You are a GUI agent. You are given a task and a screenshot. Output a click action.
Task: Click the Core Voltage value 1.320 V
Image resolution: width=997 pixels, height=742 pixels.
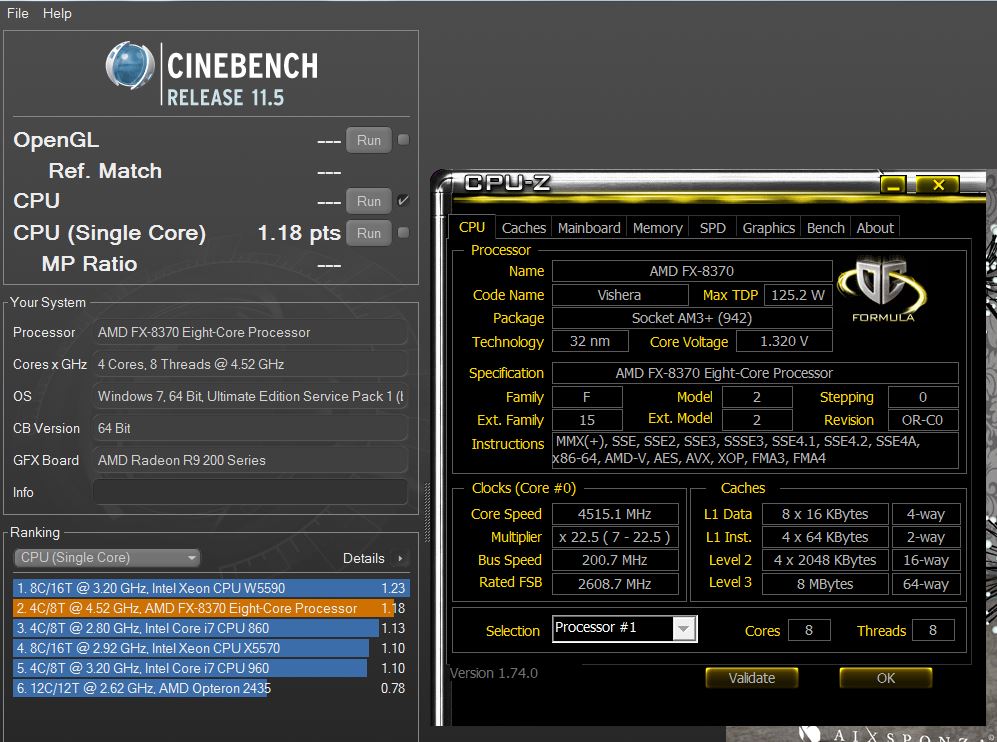tap(784, 341)
